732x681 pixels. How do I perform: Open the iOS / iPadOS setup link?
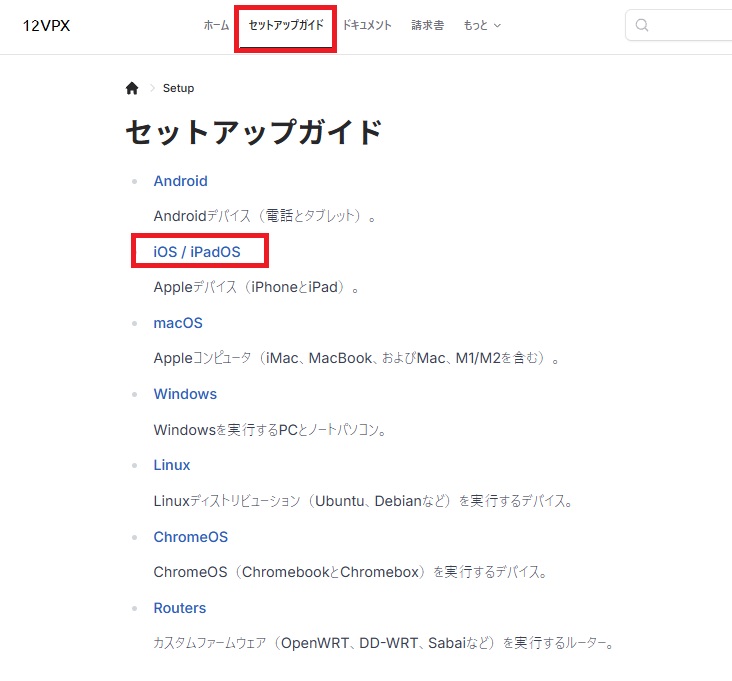click(197, 252)
